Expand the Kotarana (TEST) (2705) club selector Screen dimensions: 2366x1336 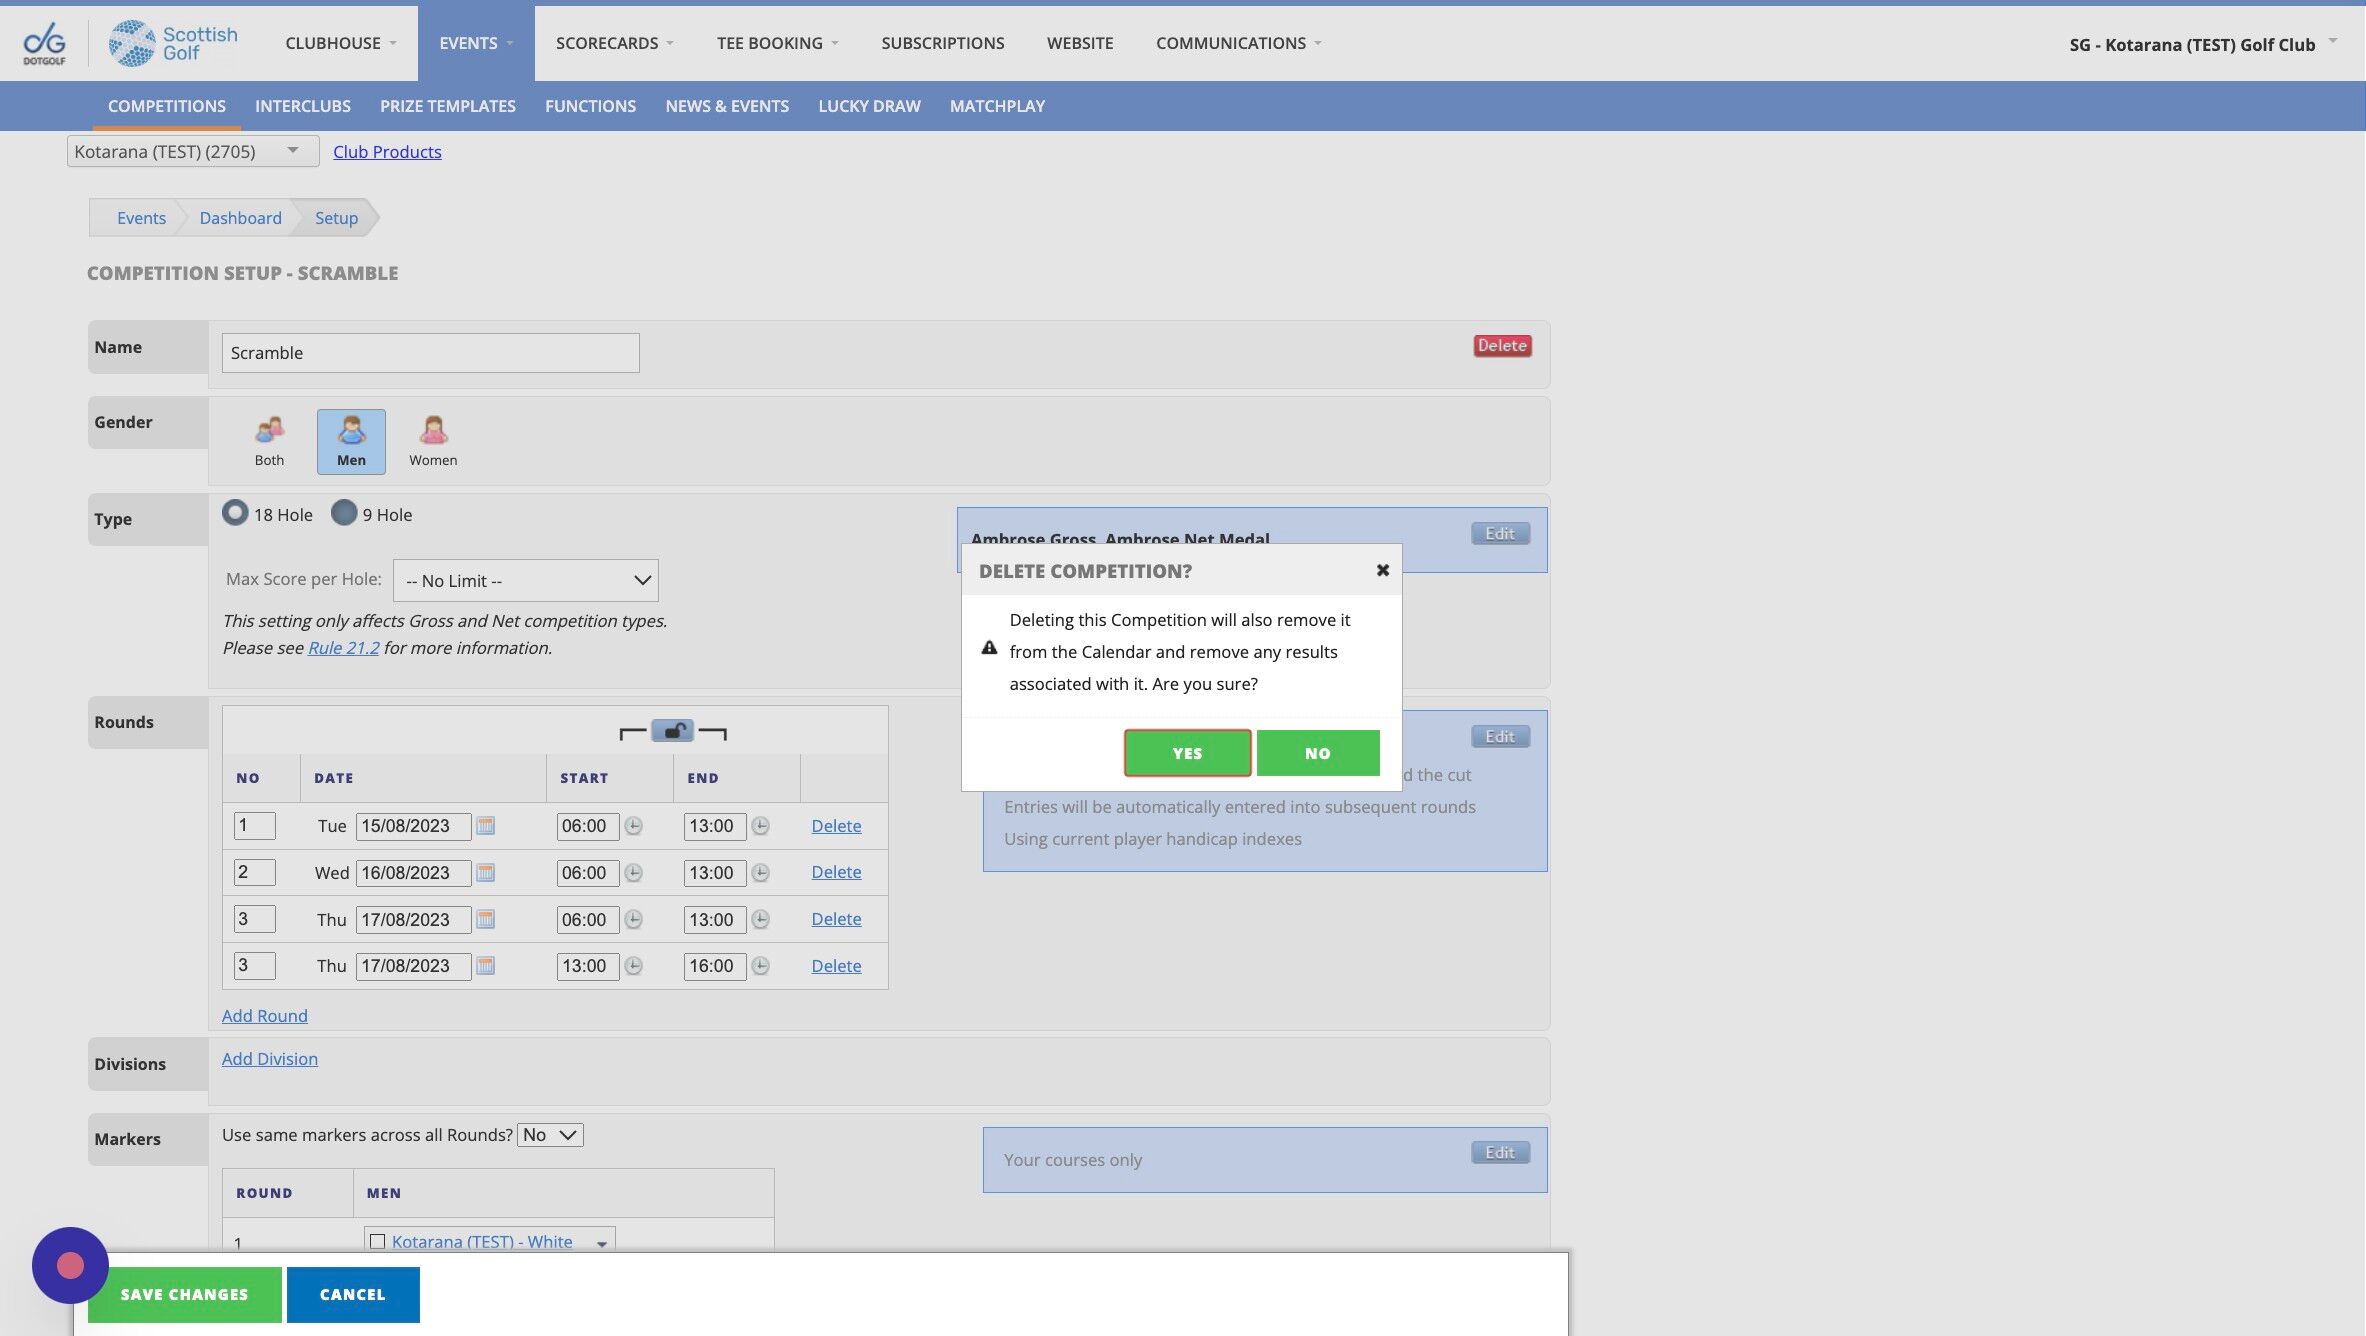click(x=192, y=151)
